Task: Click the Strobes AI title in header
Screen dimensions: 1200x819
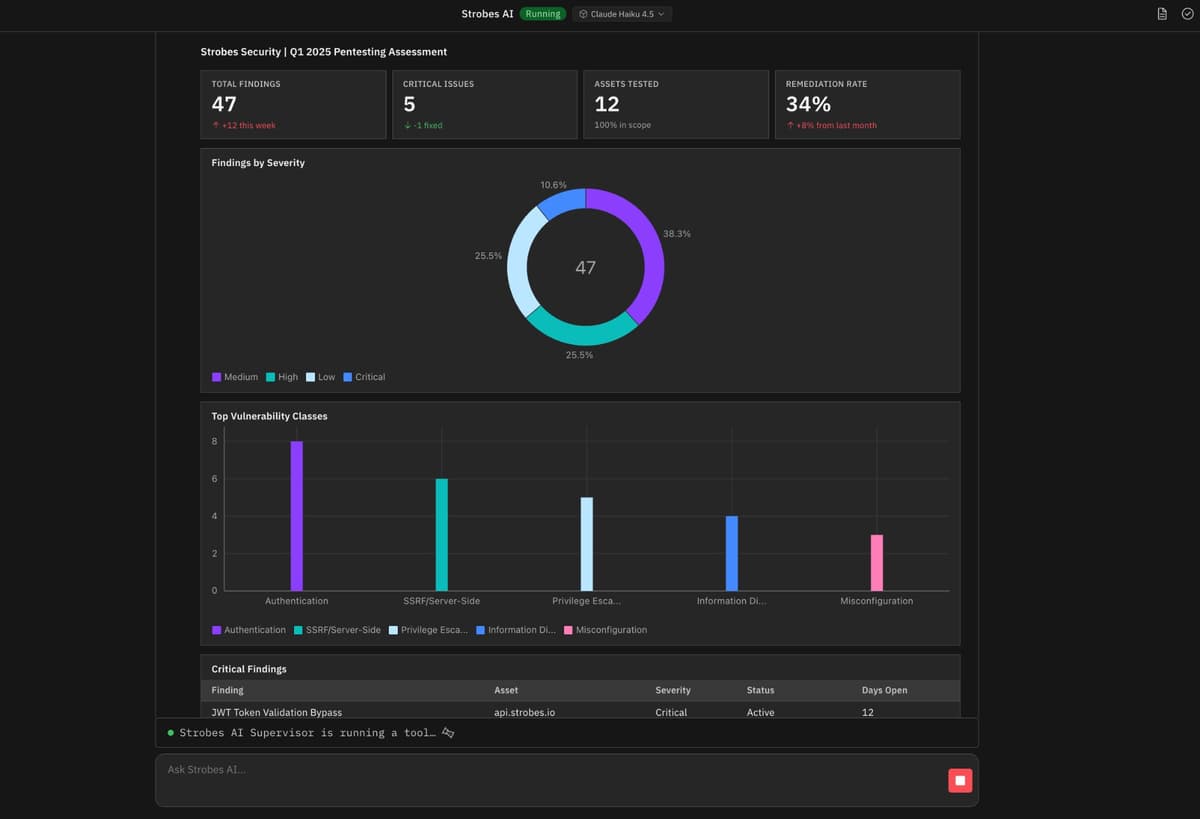Action: click(487, 14)
